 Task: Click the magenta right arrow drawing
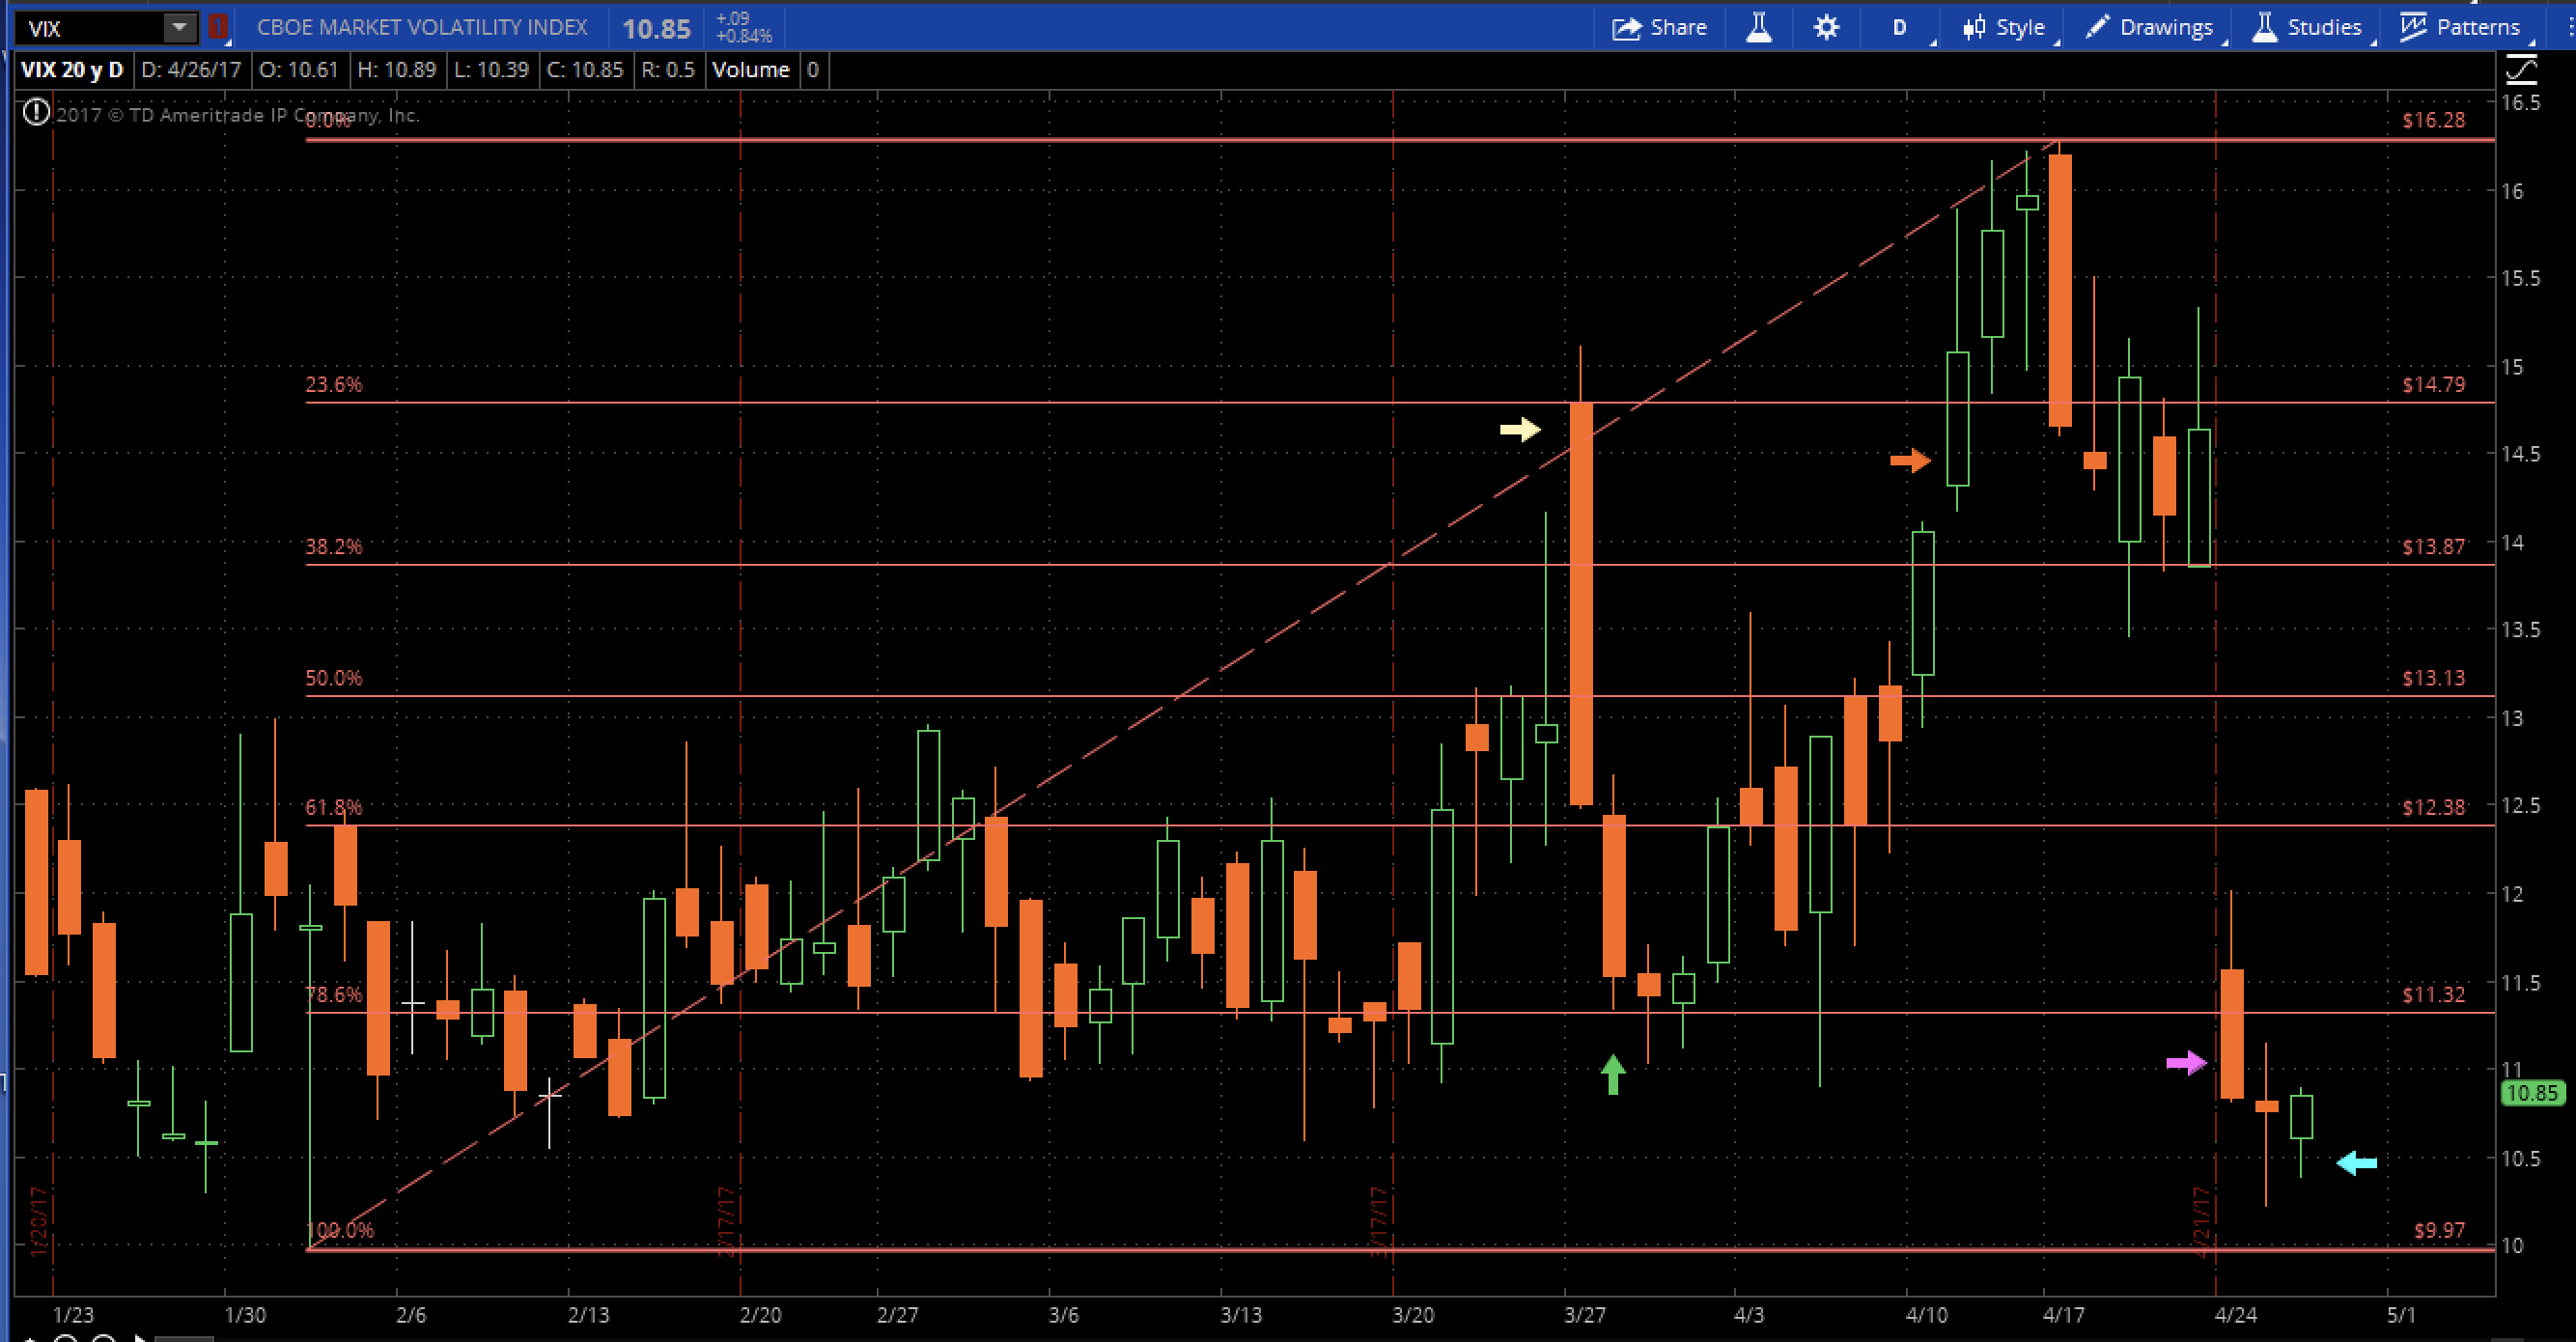(2186, 1062)
